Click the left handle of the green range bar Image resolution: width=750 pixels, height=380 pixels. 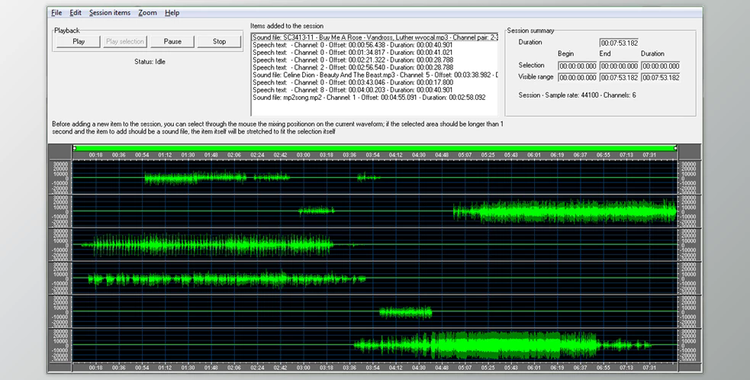[x=74, y=148]
